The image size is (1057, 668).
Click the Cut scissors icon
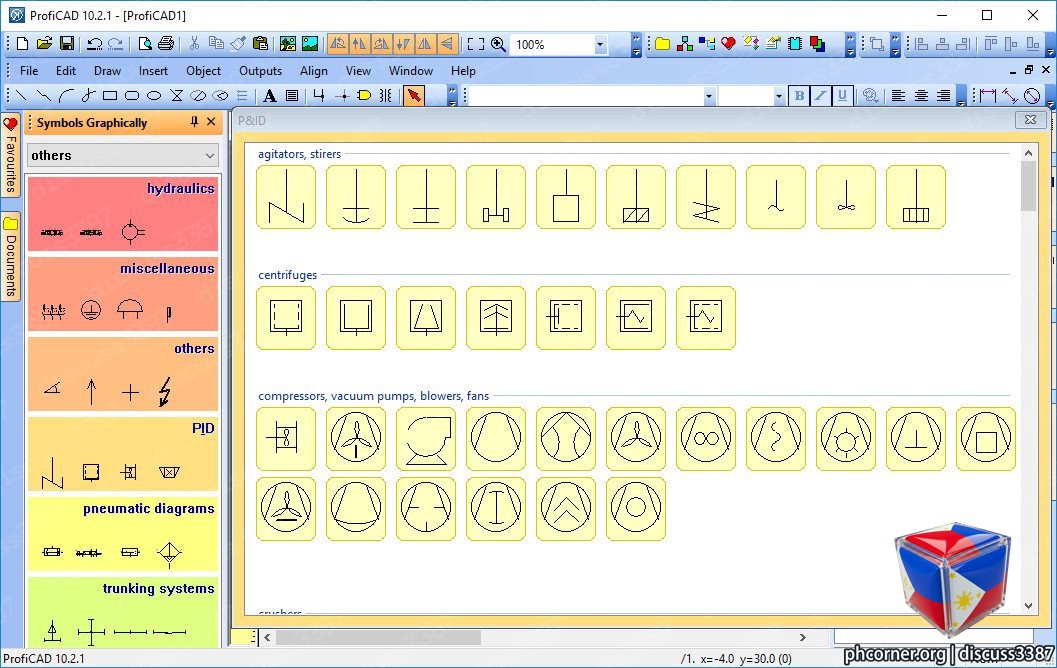194,44
